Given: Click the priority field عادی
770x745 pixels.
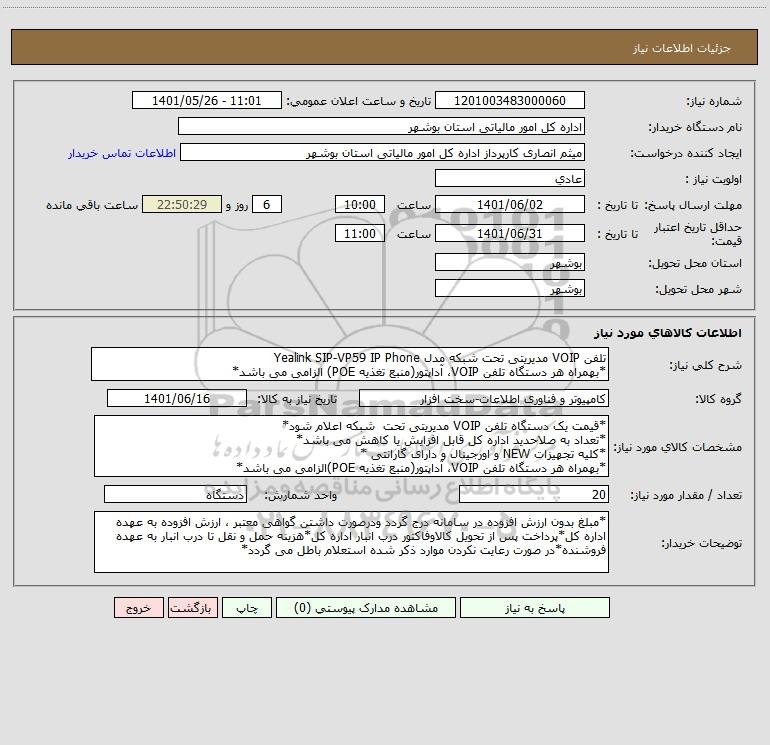Looking at the screenshot, I should click(510, 179).
